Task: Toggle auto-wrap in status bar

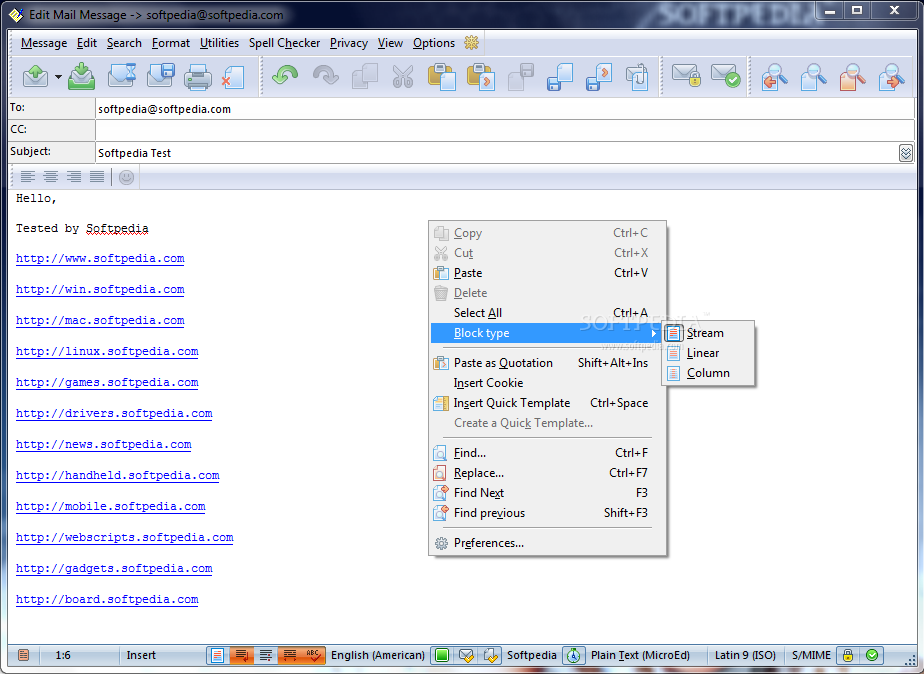Action: pos(242,655)
